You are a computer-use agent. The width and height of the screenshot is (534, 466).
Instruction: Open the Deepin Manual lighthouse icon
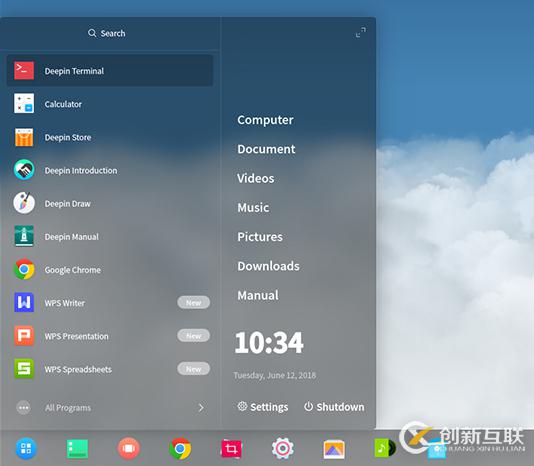24,236
